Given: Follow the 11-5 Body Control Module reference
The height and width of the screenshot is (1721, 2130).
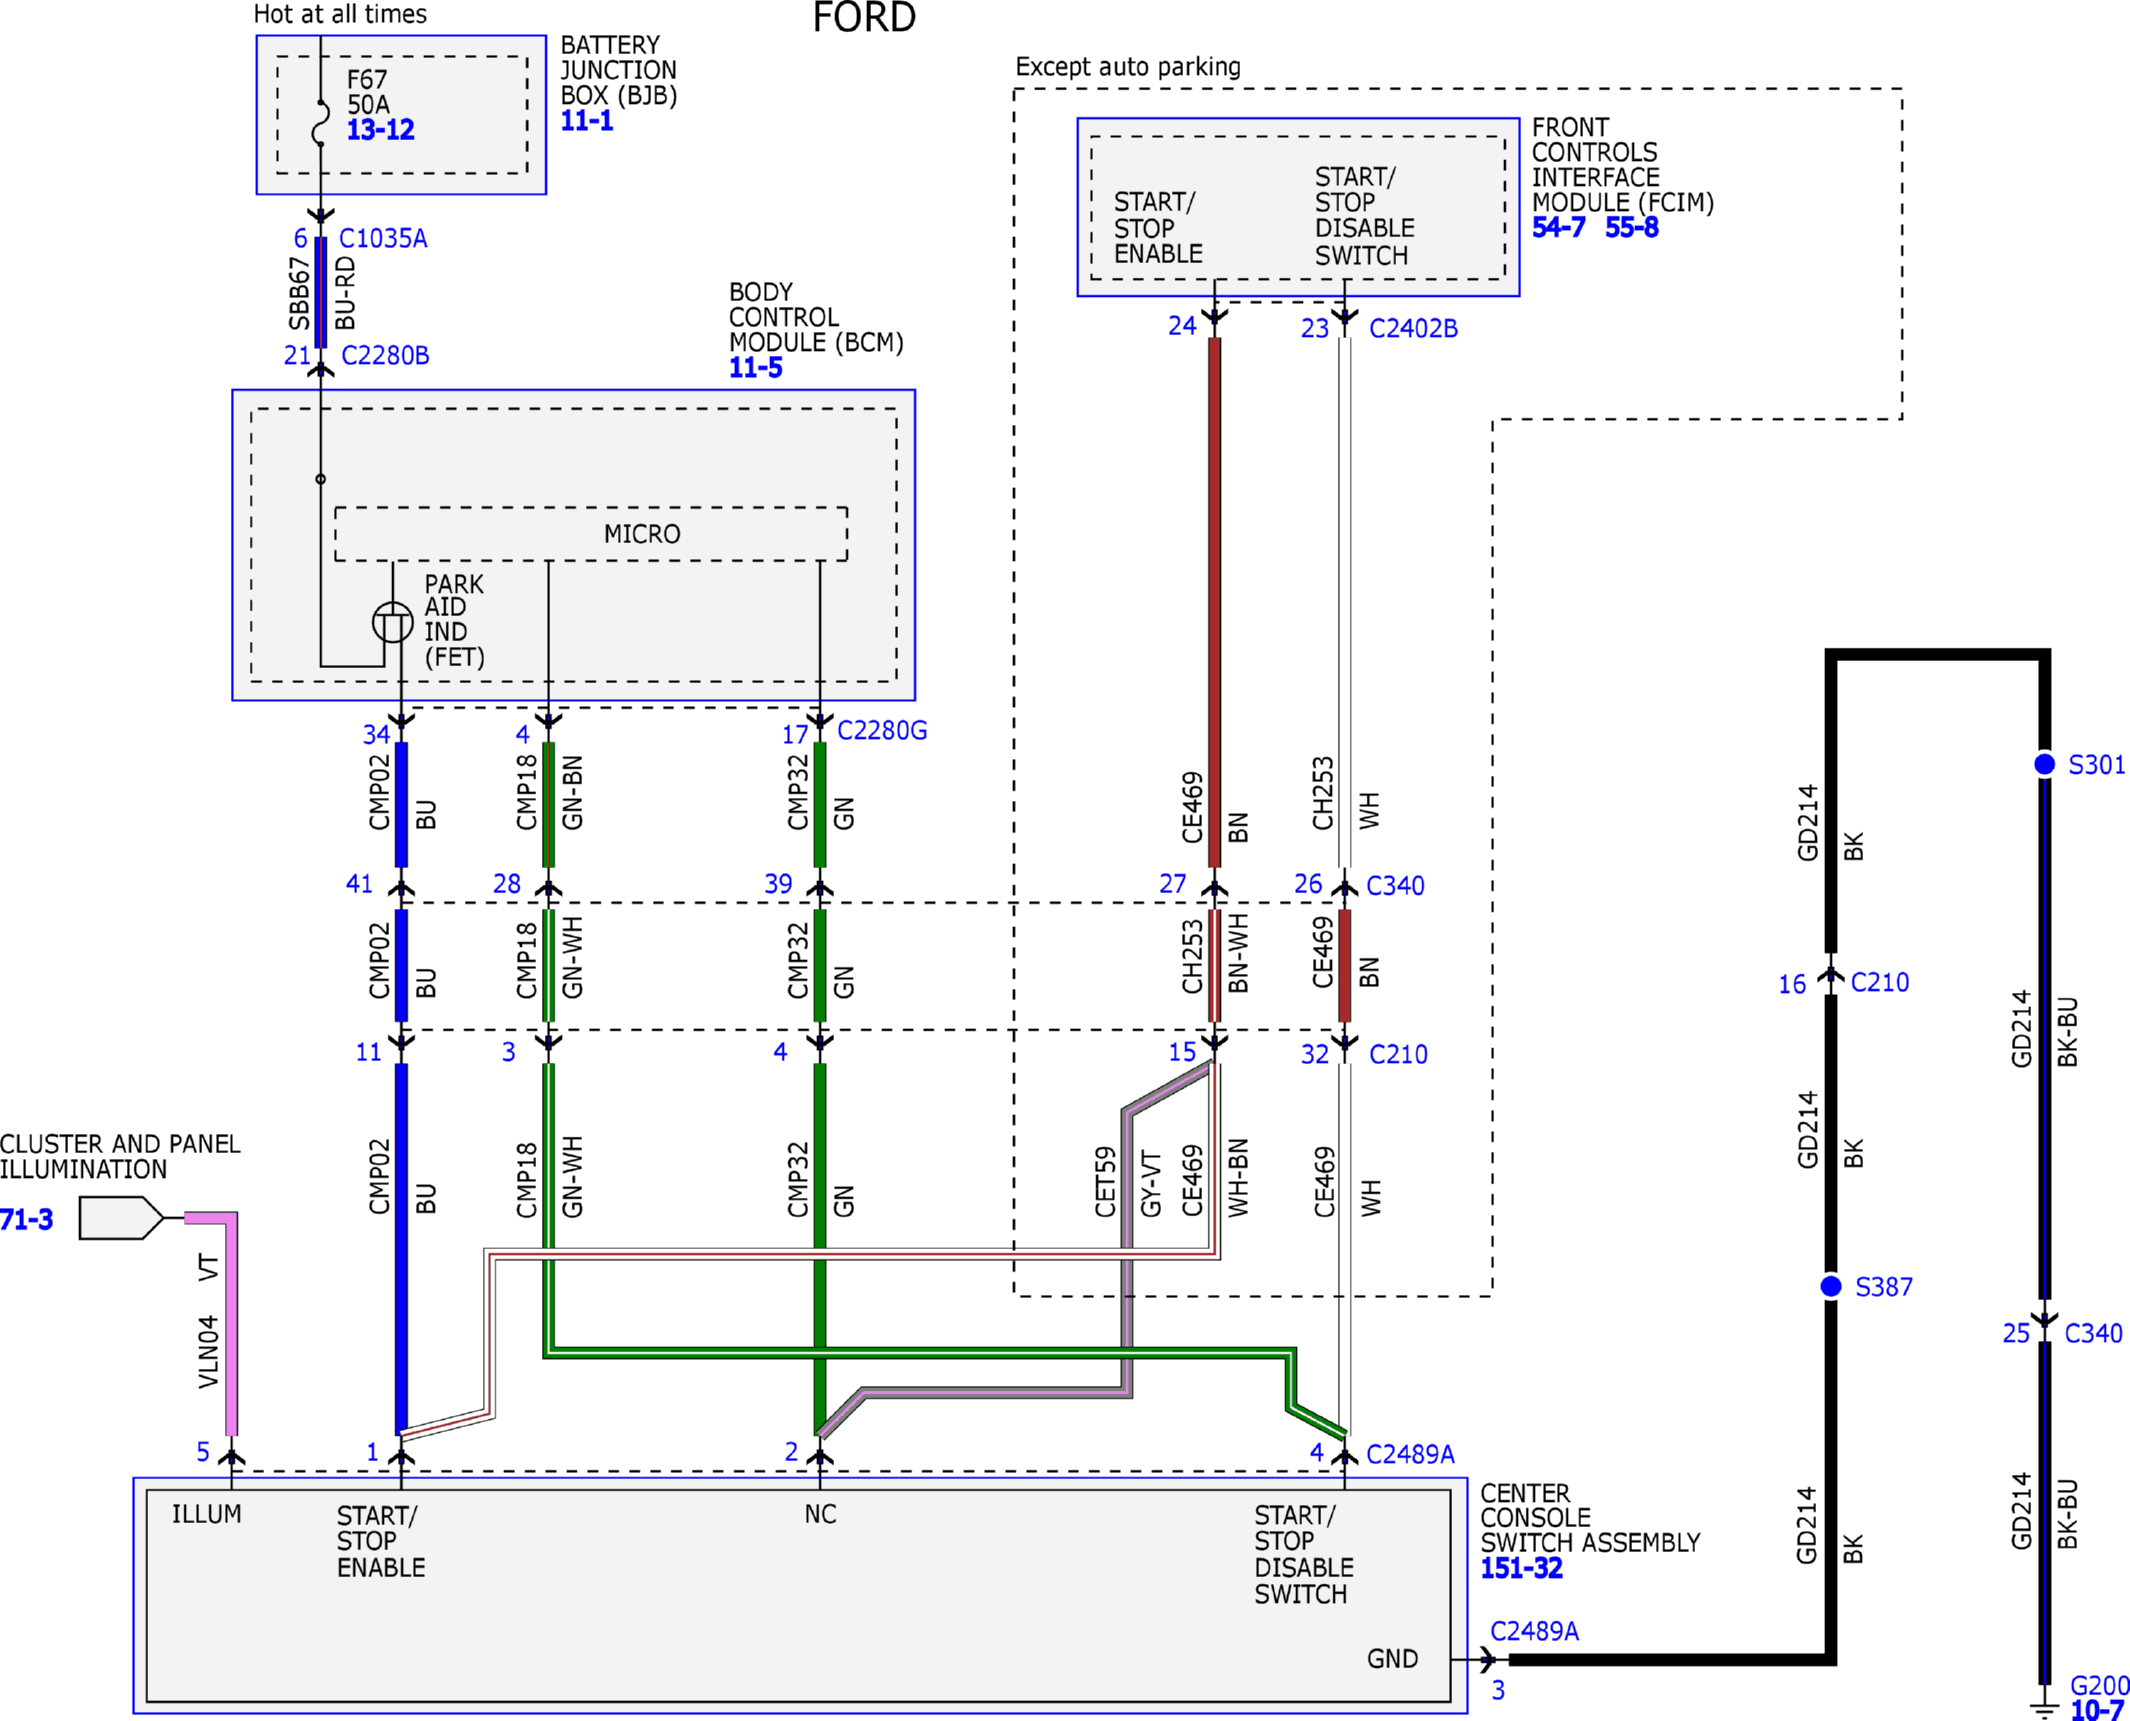Looking at the screenshot, I should [755, 368].
